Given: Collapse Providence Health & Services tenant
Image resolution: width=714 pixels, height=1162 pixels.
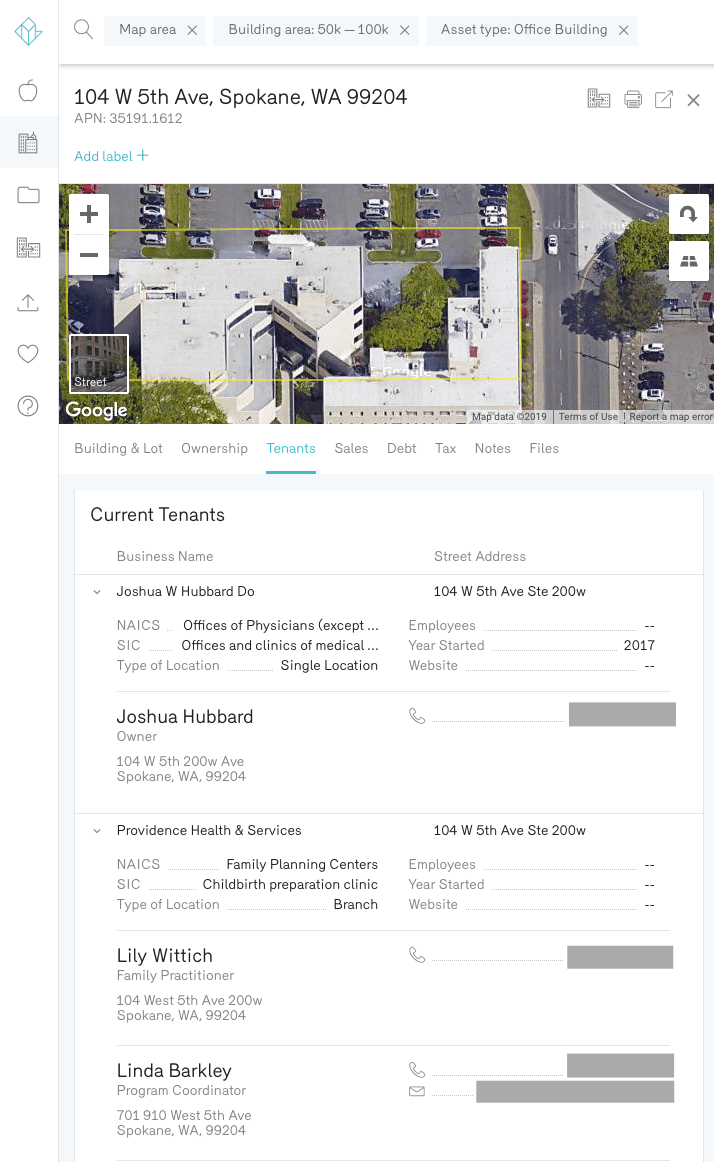Looking at the screenshot, I should (x=97, y=831).
